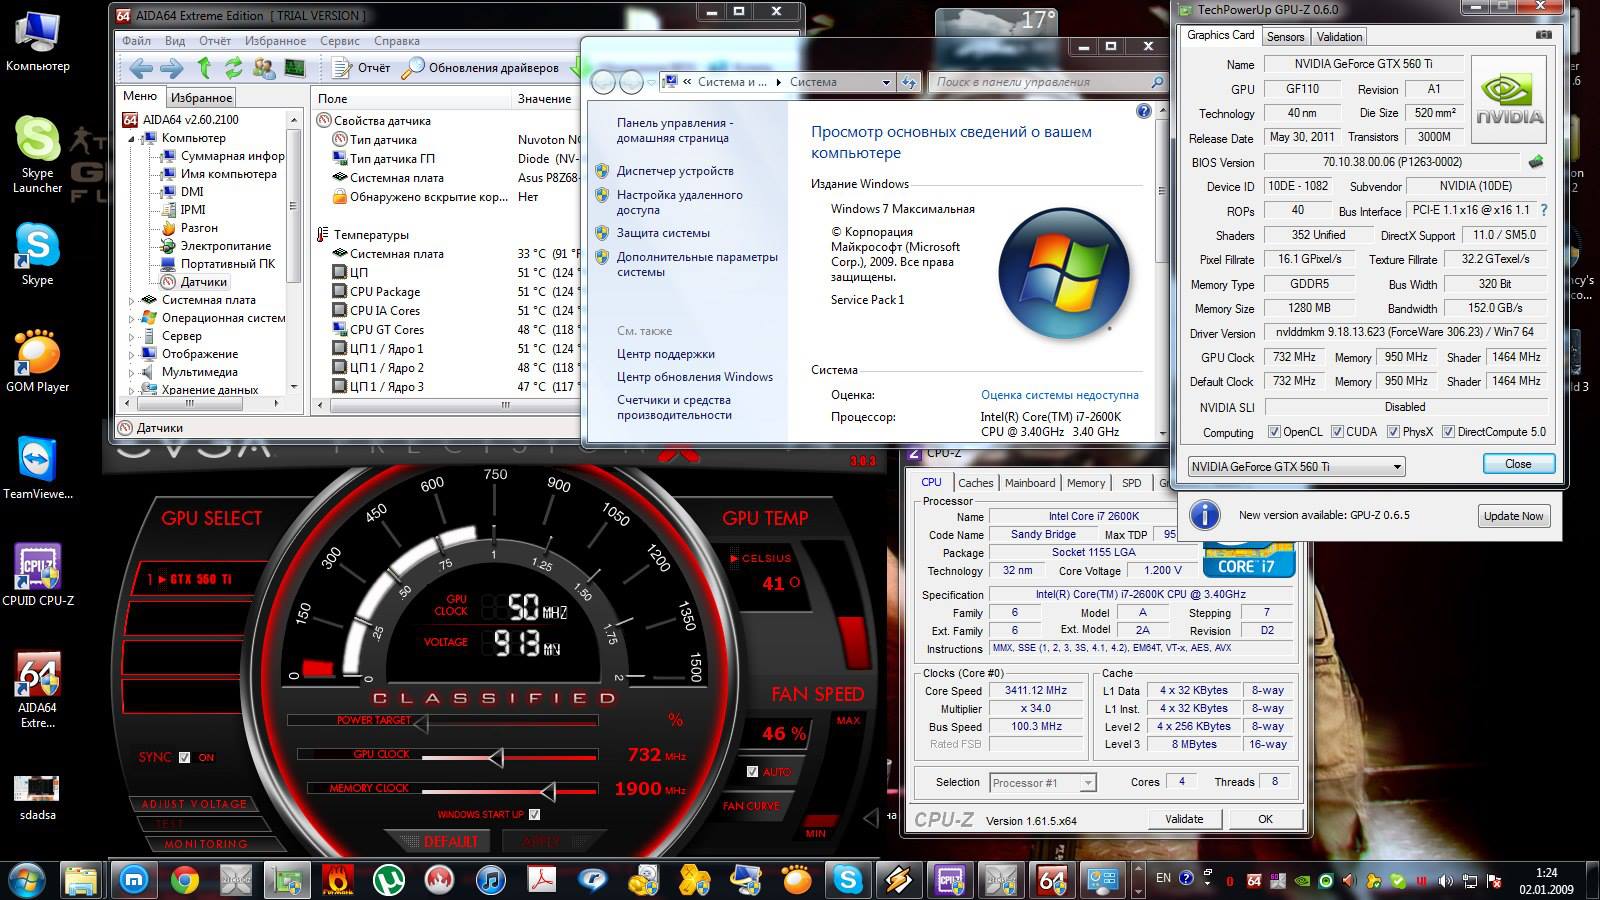Click the BIOS save chip icon in GPU-Z
This screenshot has width=1600, height=900.
[1536, 162]
